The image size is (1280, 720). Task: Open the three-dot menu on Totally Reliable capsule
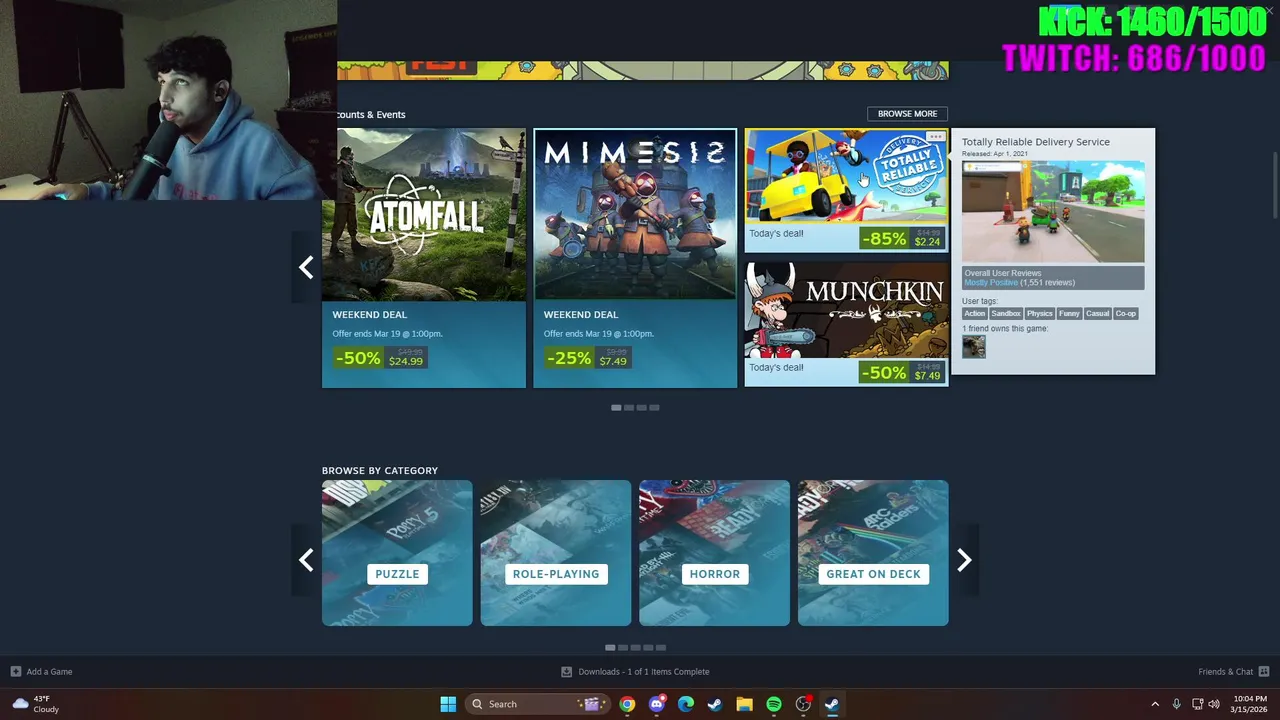(x=935, y=136)
